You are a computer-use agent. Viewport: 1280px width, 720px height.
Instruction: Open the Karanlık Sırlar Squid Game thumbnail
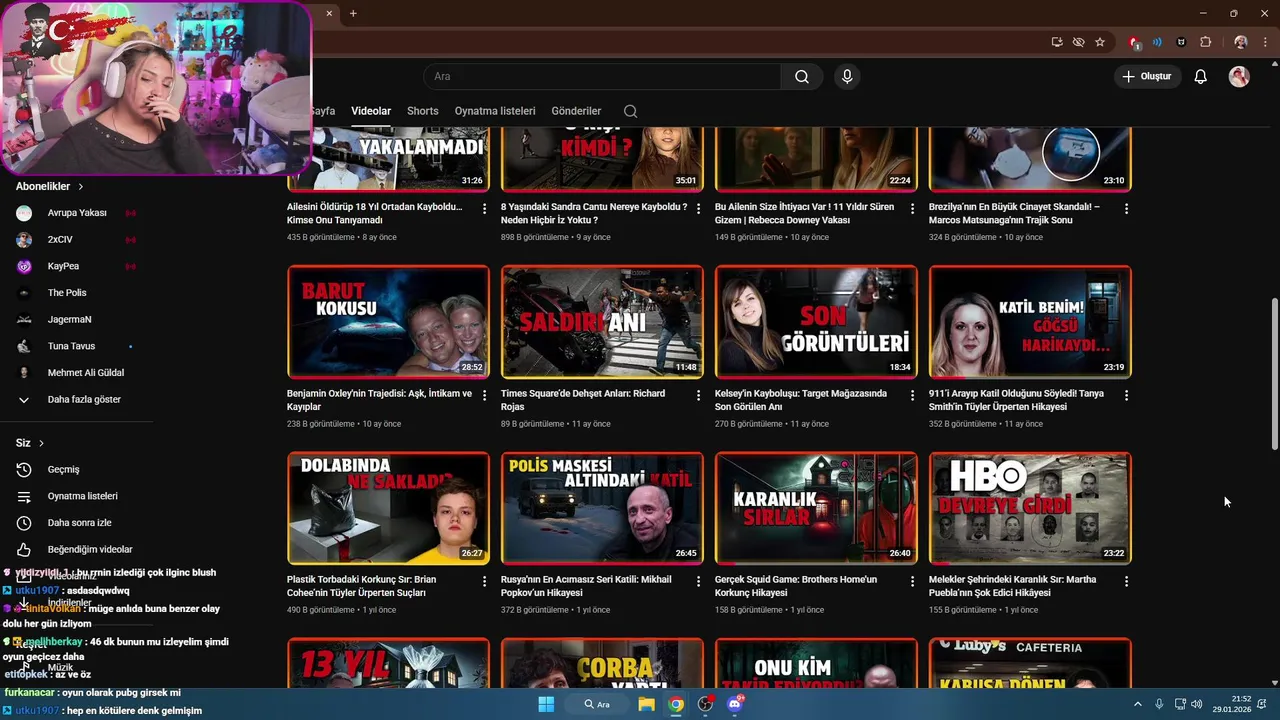click(816, 508)
